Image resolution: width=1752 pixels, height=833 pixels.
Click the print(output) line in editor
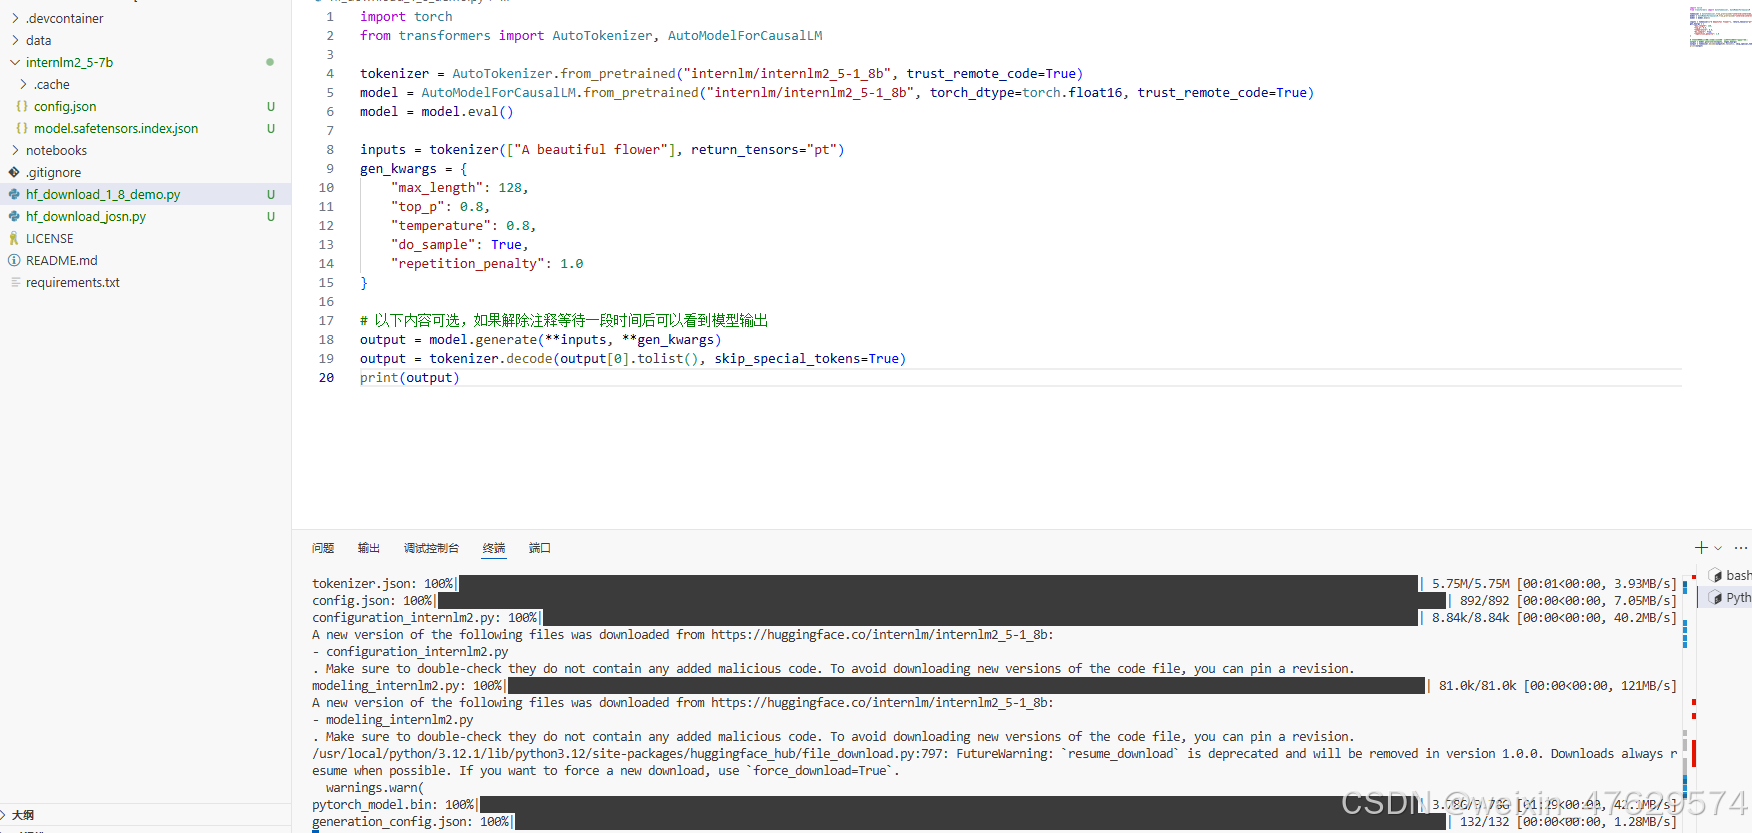tap(410, 378)
